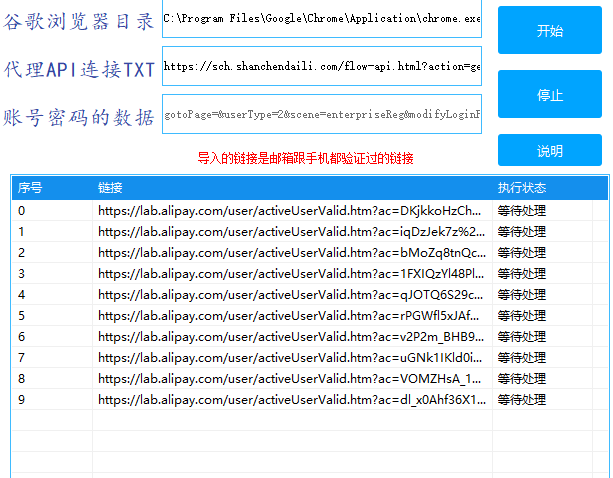Select row 7 link with uGNk1IKld0i

tap(290, 358)
